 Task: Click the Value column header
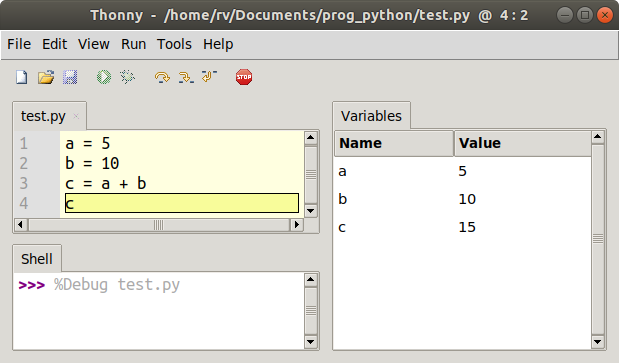523,143
